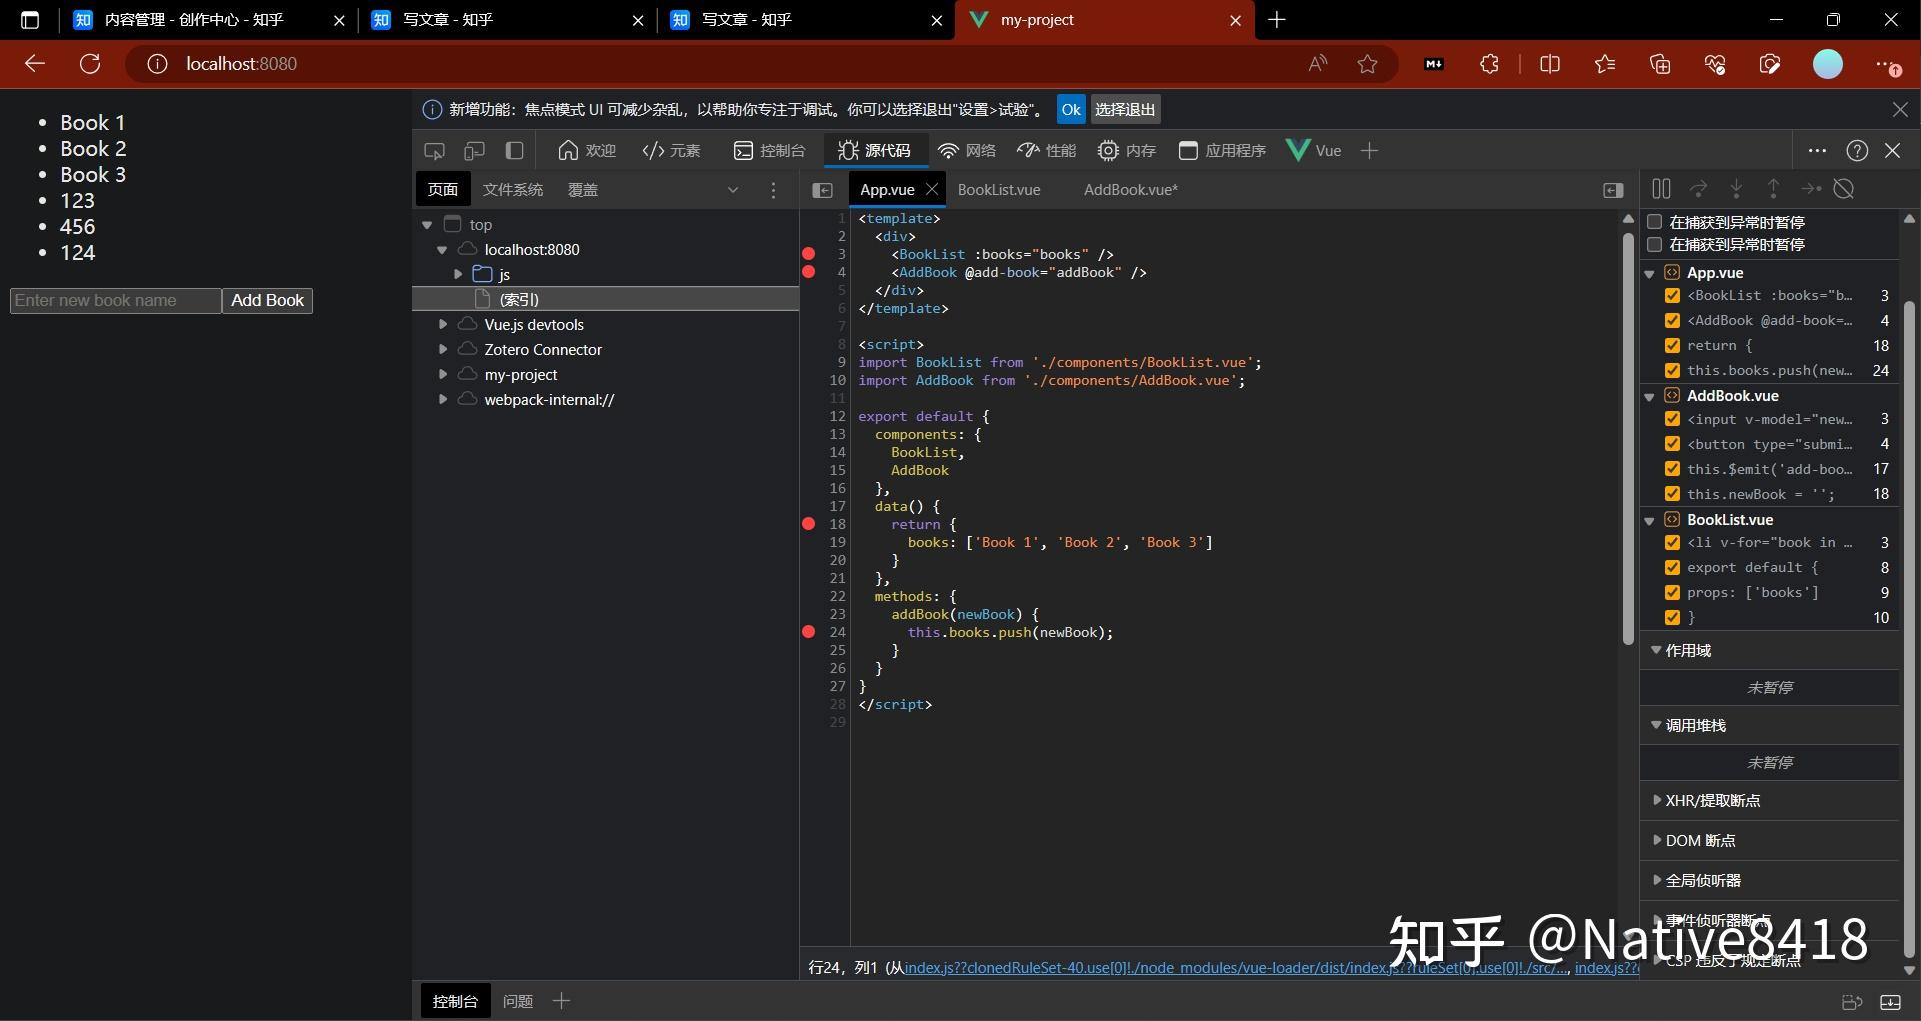
Task: Click Ok on the focus mode banner
Action: [1070, 109]
